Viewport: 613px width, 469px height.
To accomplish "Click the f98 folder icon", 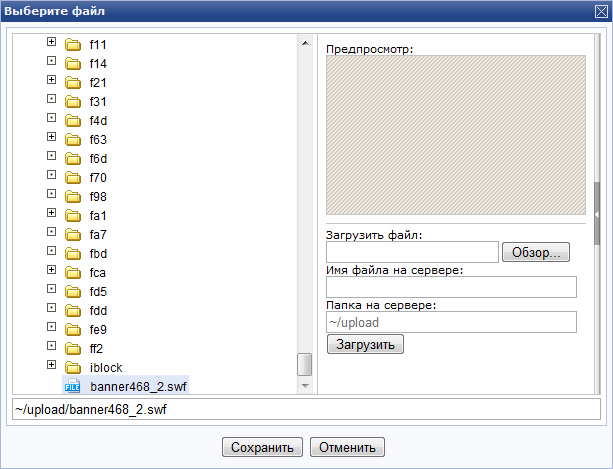I will tap(73, 197).
